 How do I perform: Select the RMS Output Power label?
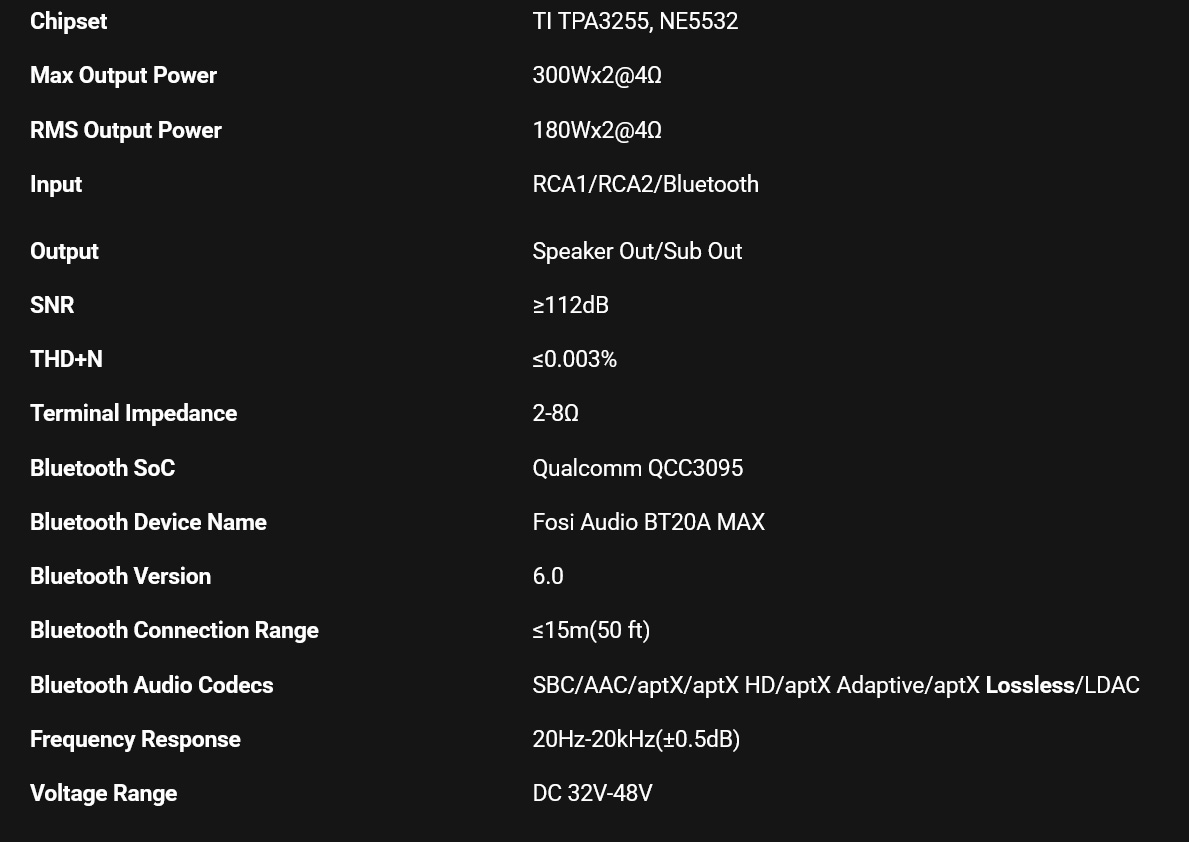coord(125,130)
